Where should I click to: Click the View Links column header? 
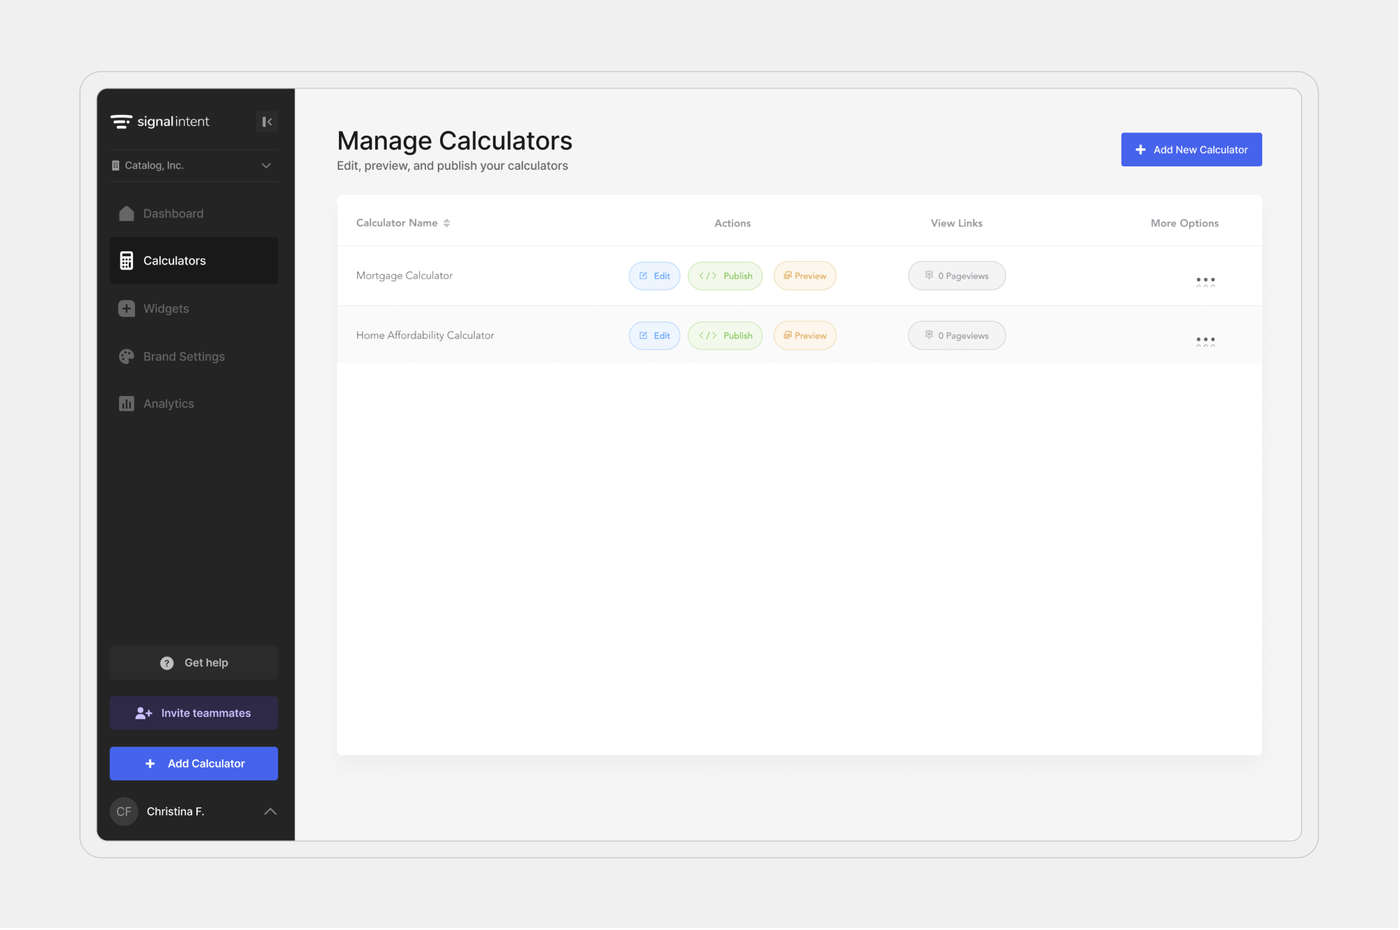click(957, 224)
